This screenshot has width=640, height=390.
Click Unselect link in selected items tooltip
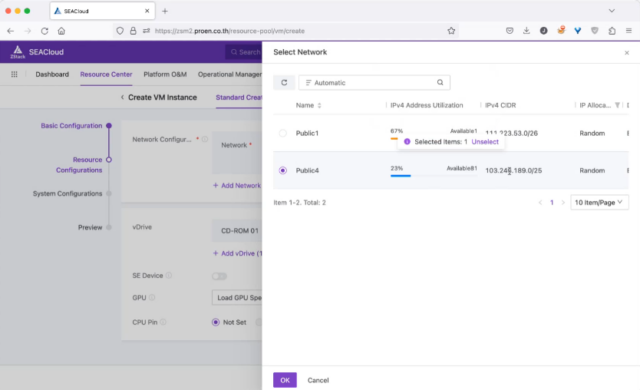(485, 142)
